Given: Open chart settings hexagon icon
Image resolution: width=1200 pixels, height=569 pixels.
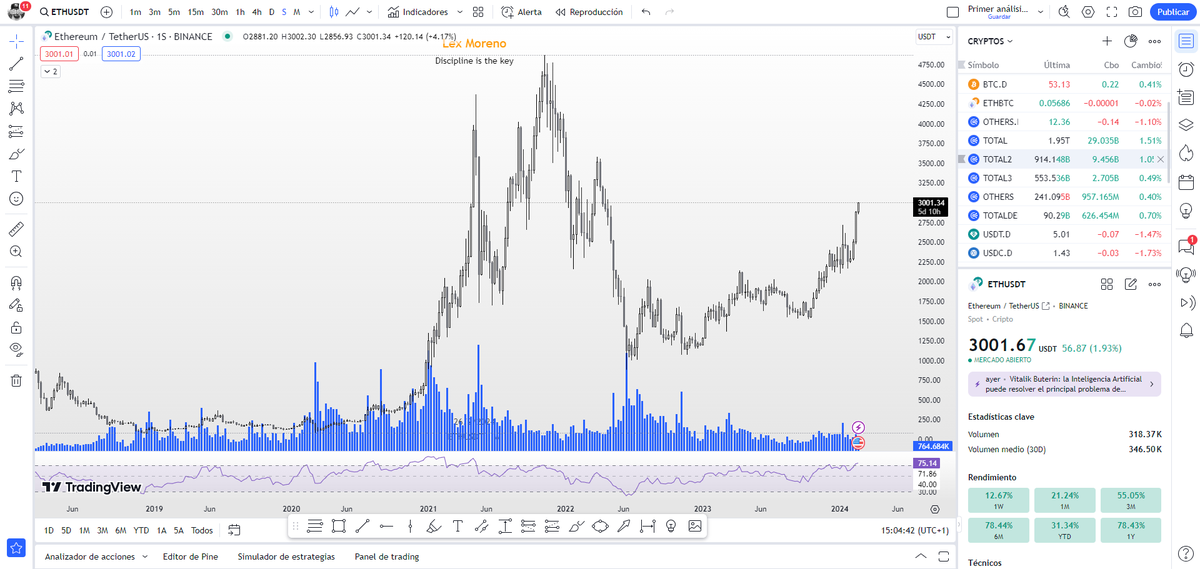Looking at the screenshot, I should 1088,12.
